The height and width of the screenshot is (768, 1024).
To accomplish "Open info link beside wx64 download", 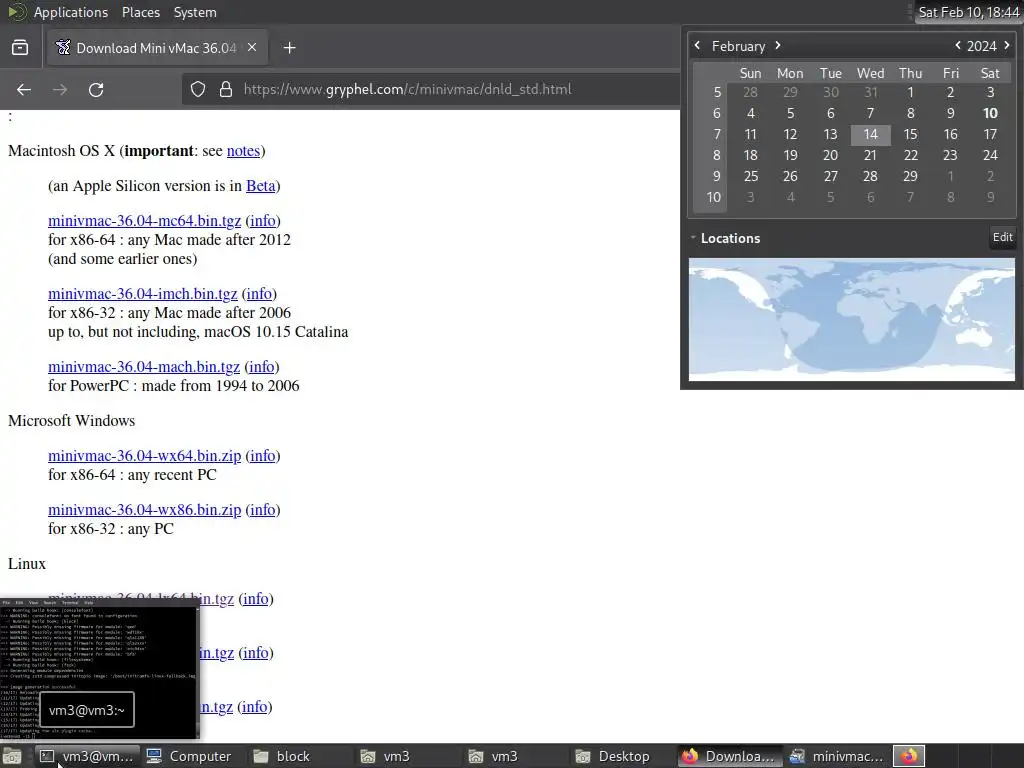I will [x=263, y=456].
